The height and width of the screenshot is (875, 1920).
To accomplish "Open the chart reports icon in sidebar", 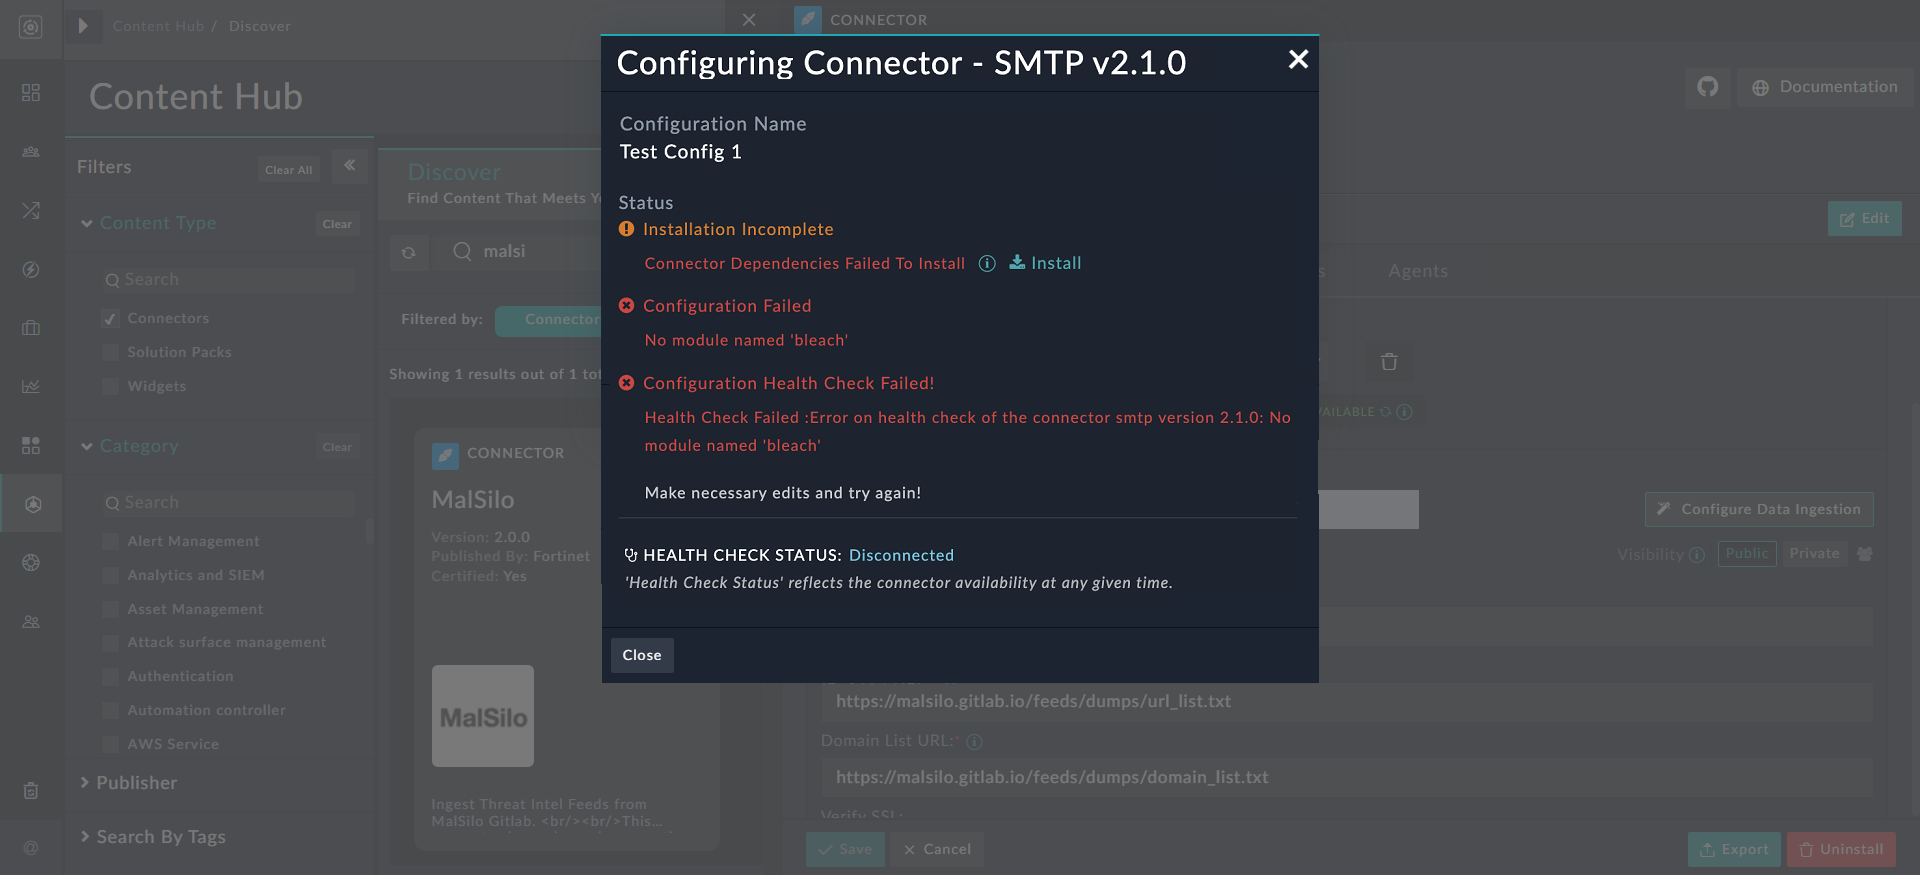I will click(x=31, y=386).
